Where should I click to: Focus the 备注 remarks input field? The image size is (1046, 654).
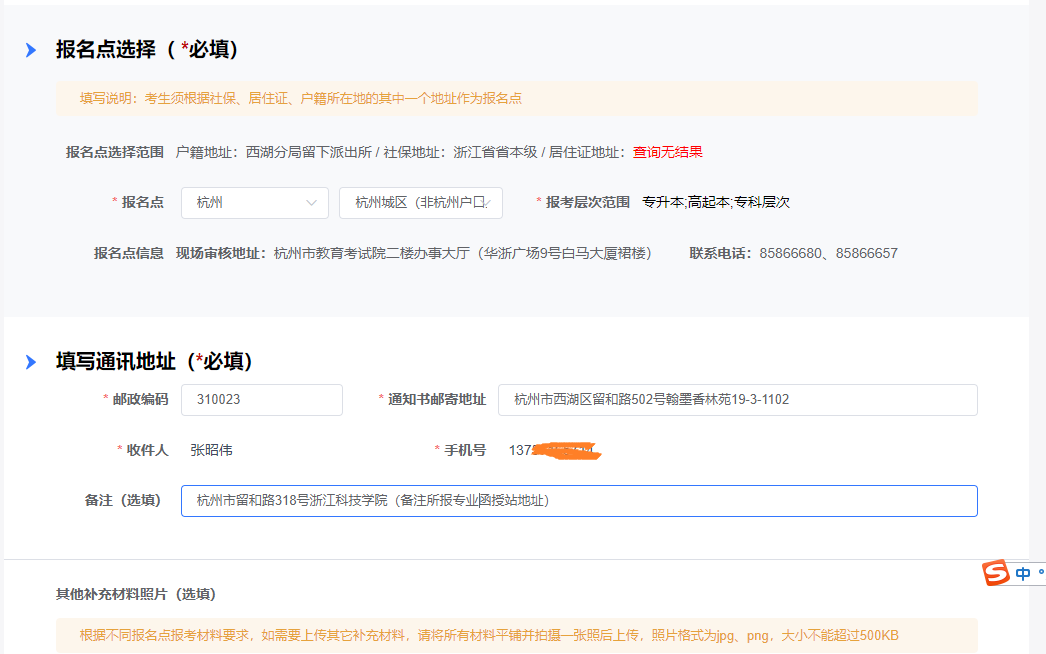pyautogui.click(x=578, y=501)
